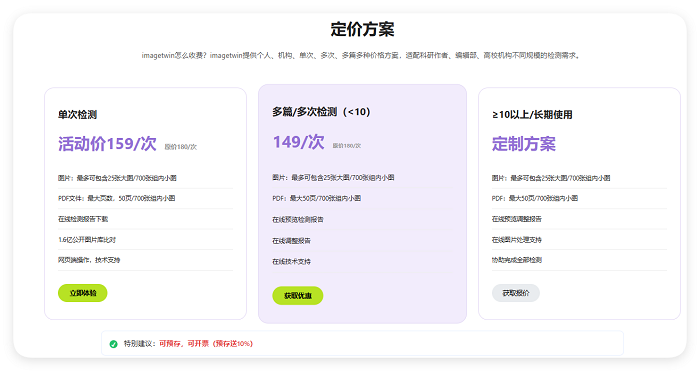Click 原价180/次 beside 活动价159/次
This screenshot has width=700, height=371.
click(x=180, y=147)
